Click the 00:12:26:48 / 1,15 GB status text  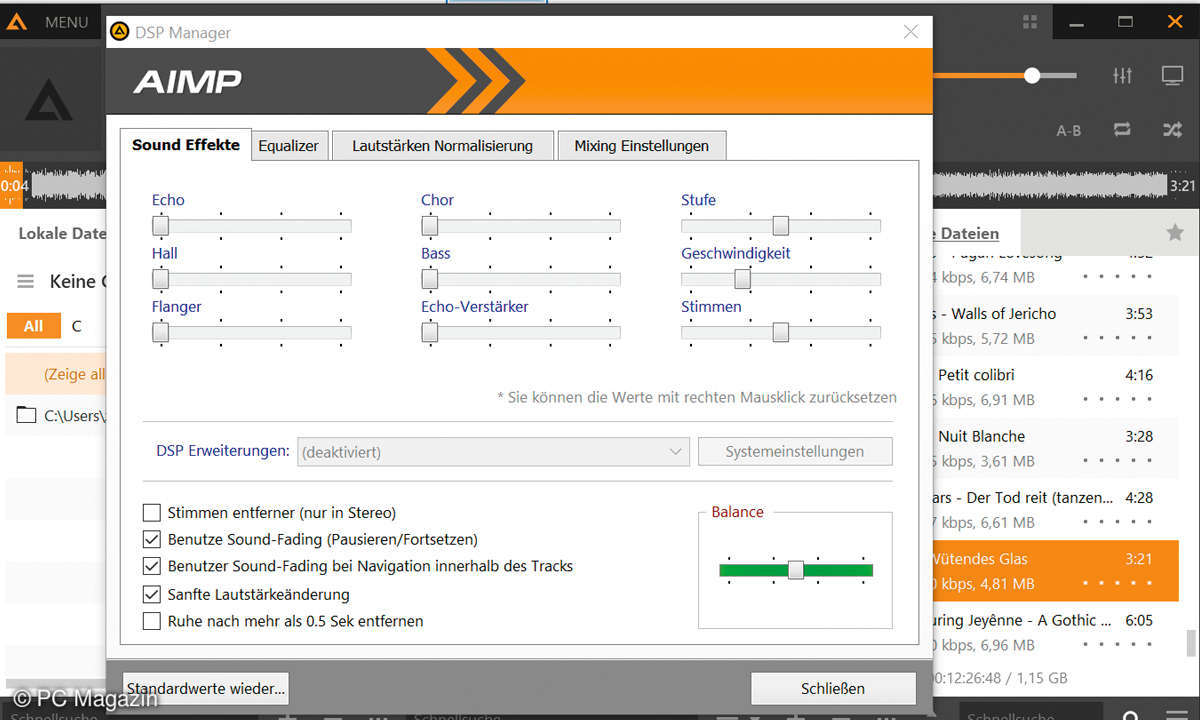click(x=1000, y=678)
